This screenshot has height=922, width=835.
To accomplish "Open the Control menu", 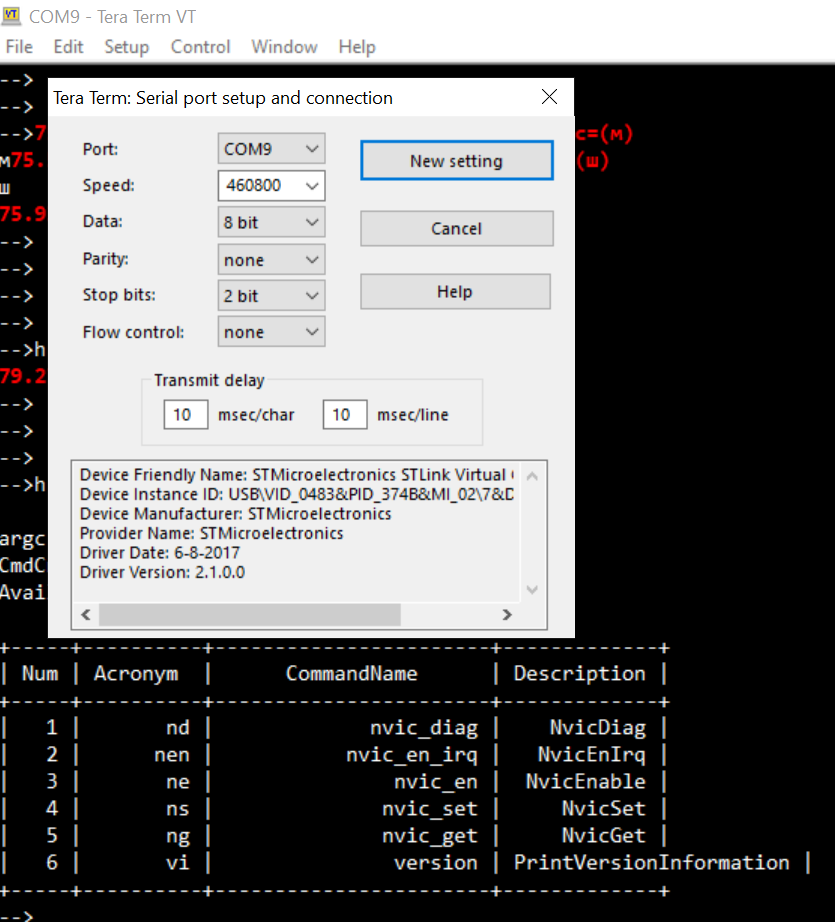I will pyautogui.click(x=201, y=47).
